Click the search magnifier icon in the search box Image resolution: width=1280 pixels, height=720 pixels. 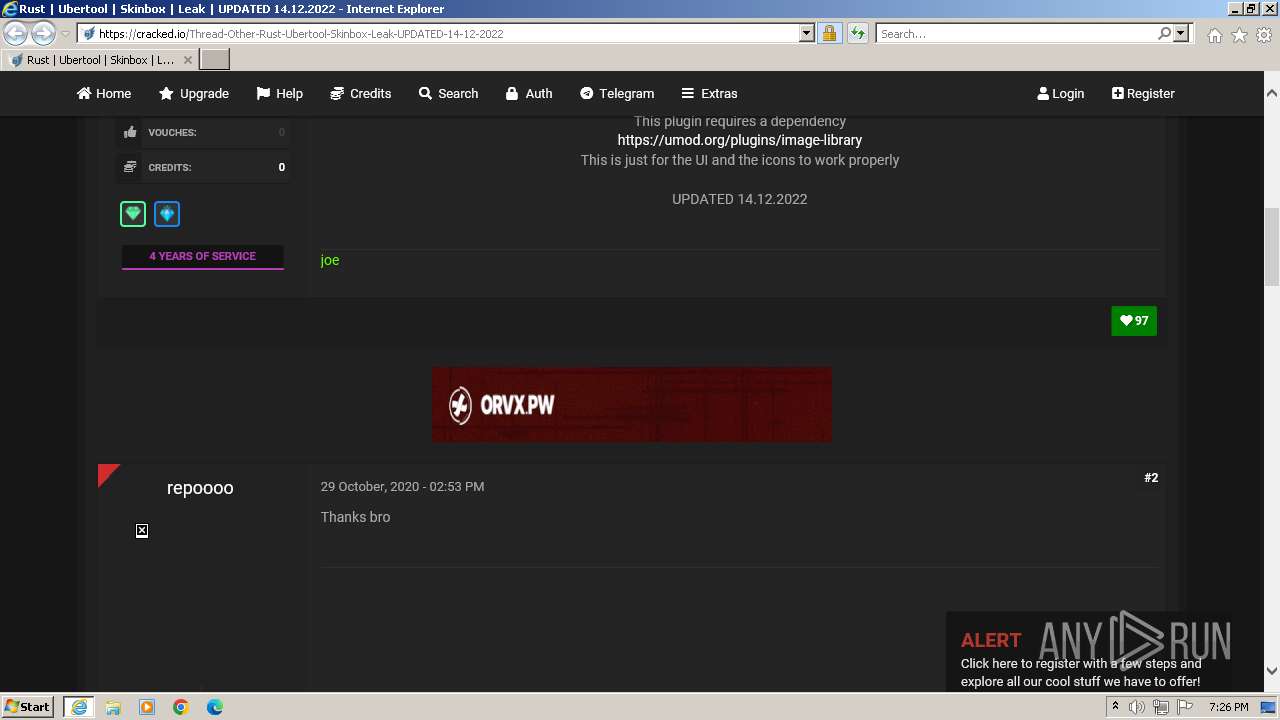click(1164, 33)
